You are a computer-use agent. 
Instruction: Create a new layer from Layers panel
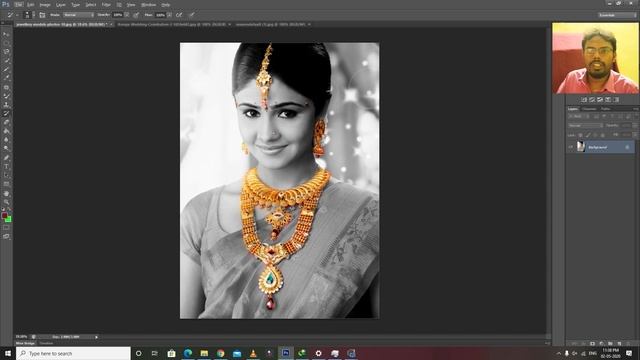pyautogui.click(x=619, y=344)
